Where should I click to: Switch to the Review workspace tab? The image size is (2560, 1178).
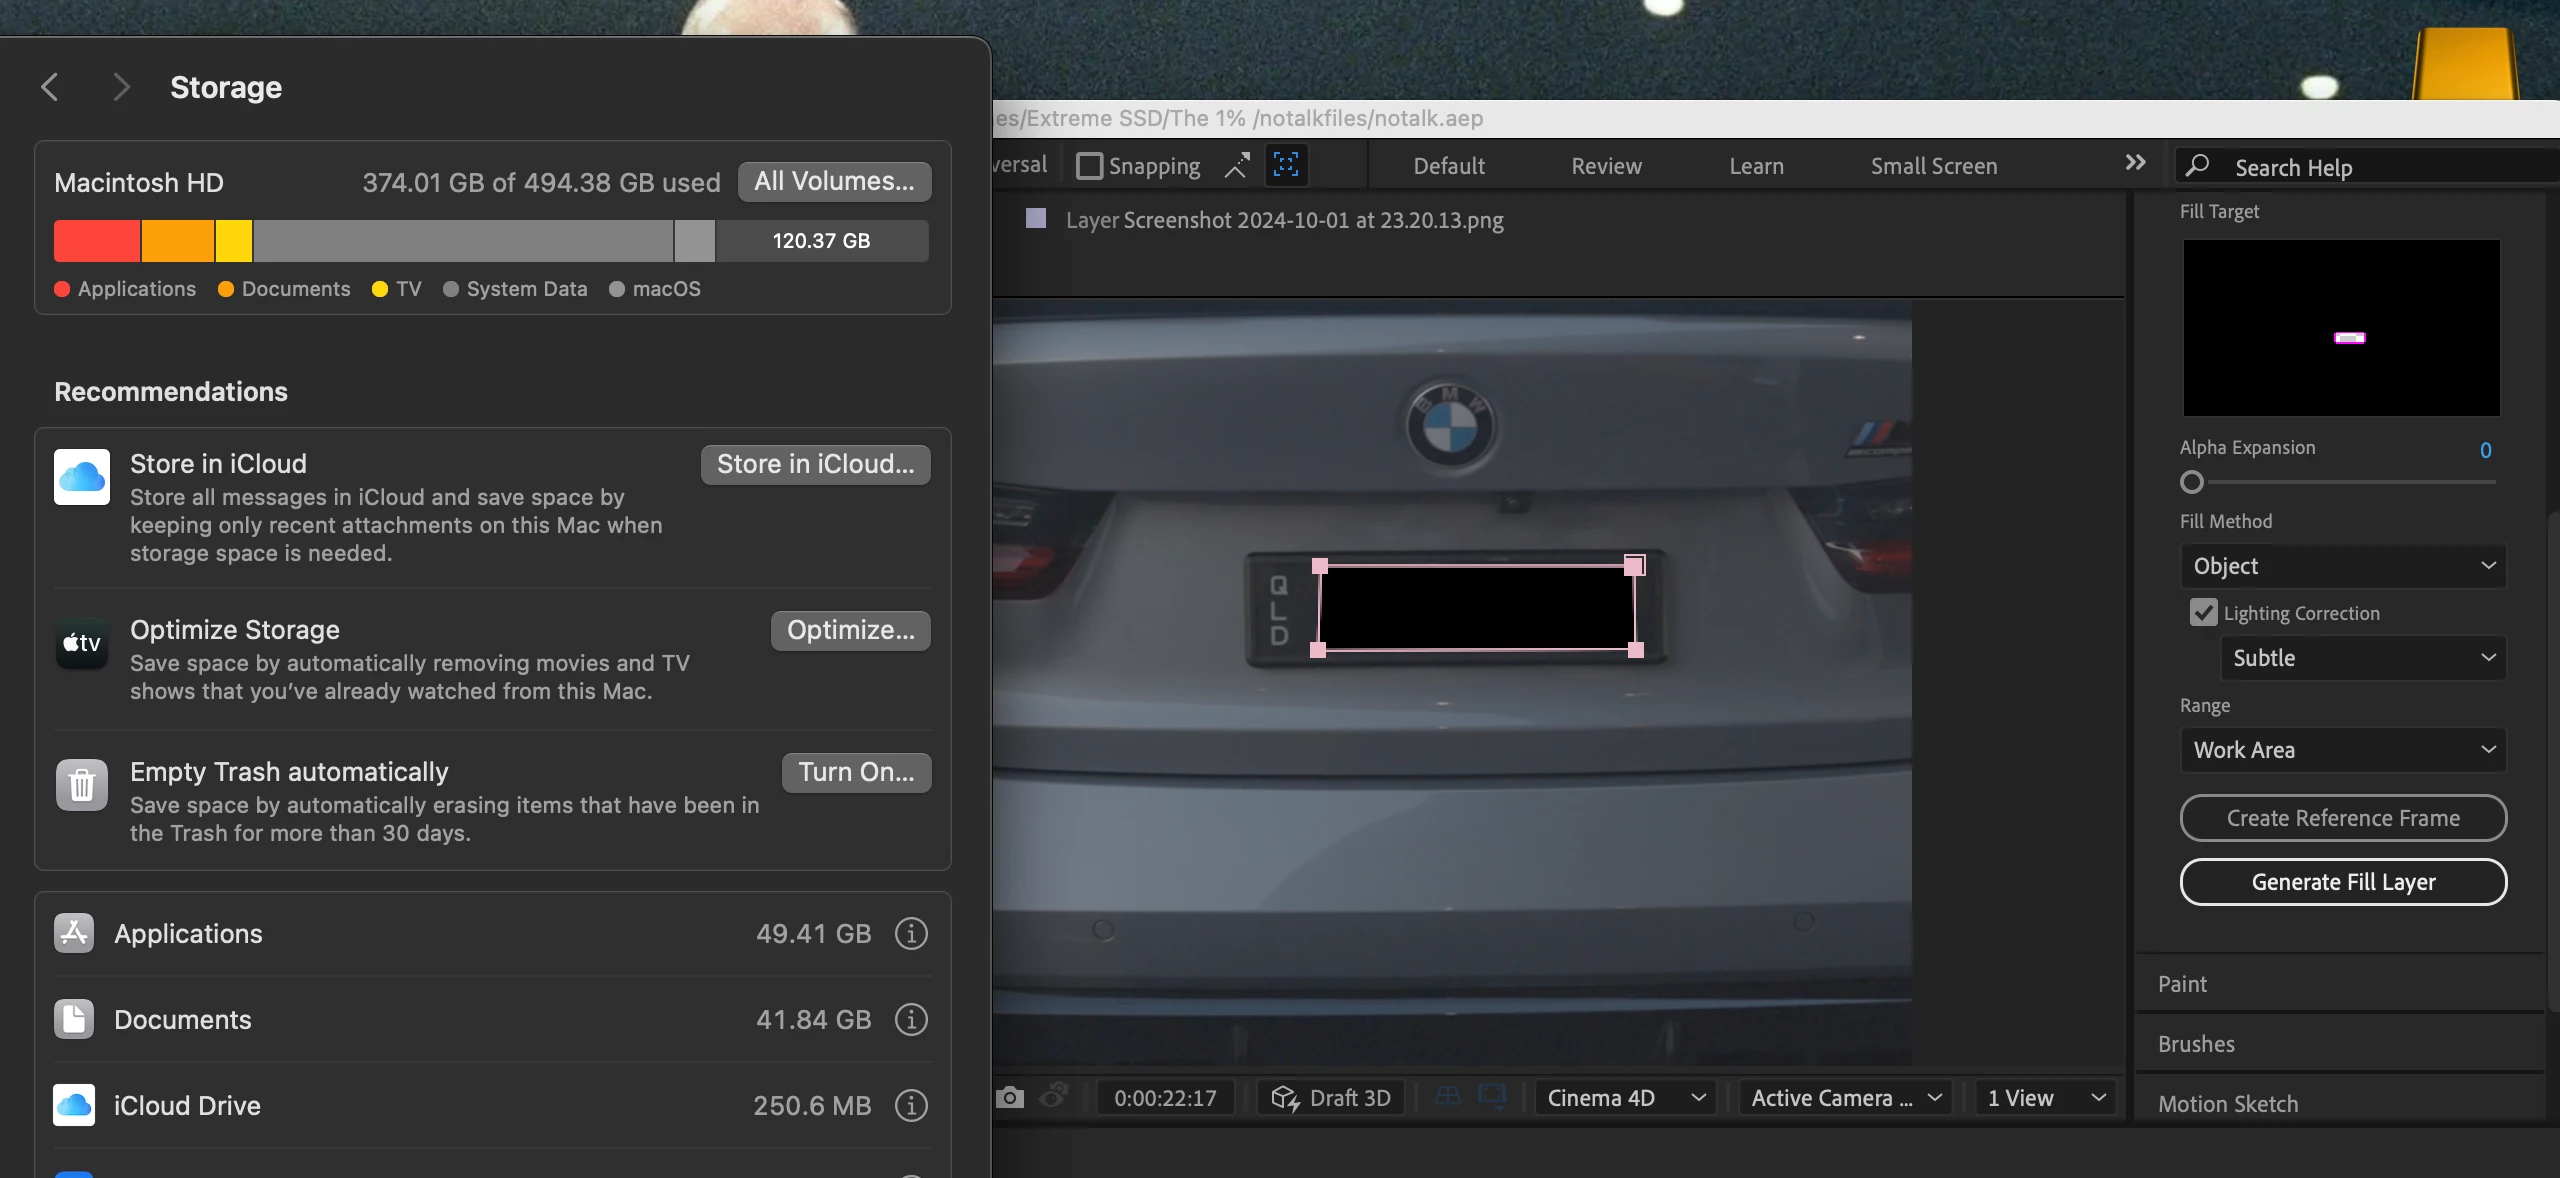[x=1606, y=166]
